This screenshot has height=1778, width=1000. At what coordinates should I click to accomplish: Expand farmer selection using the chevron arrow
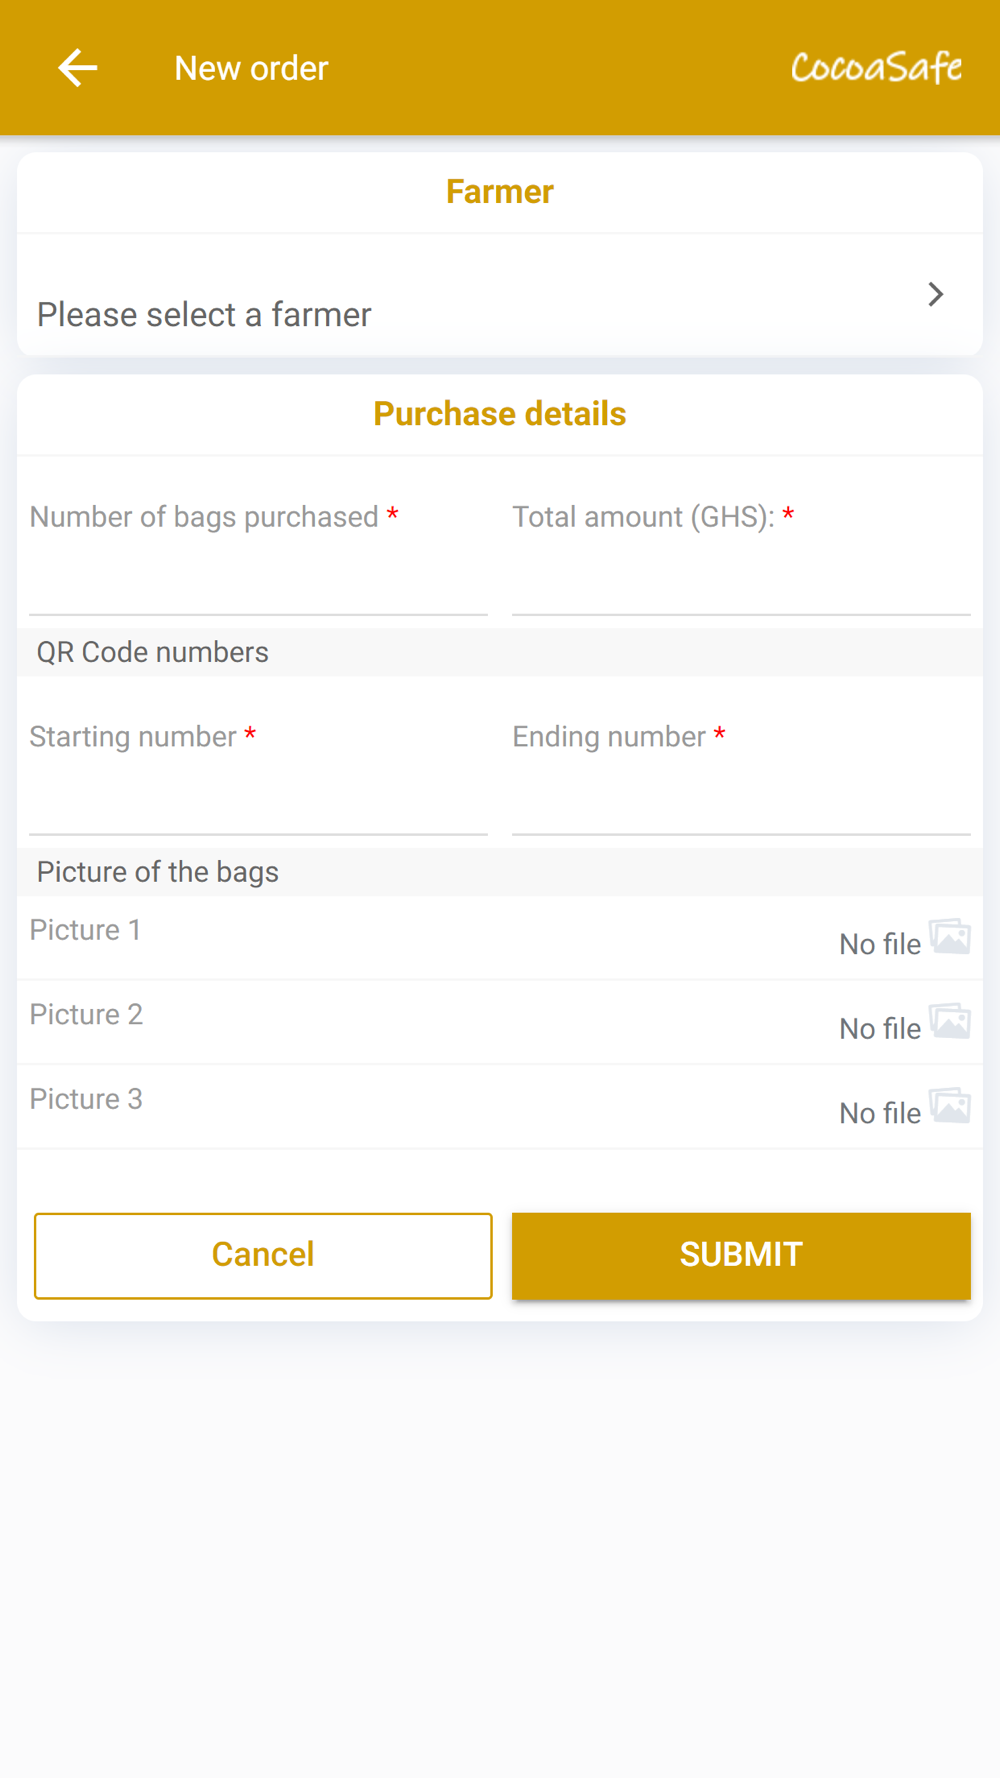(x=935, y=294)
